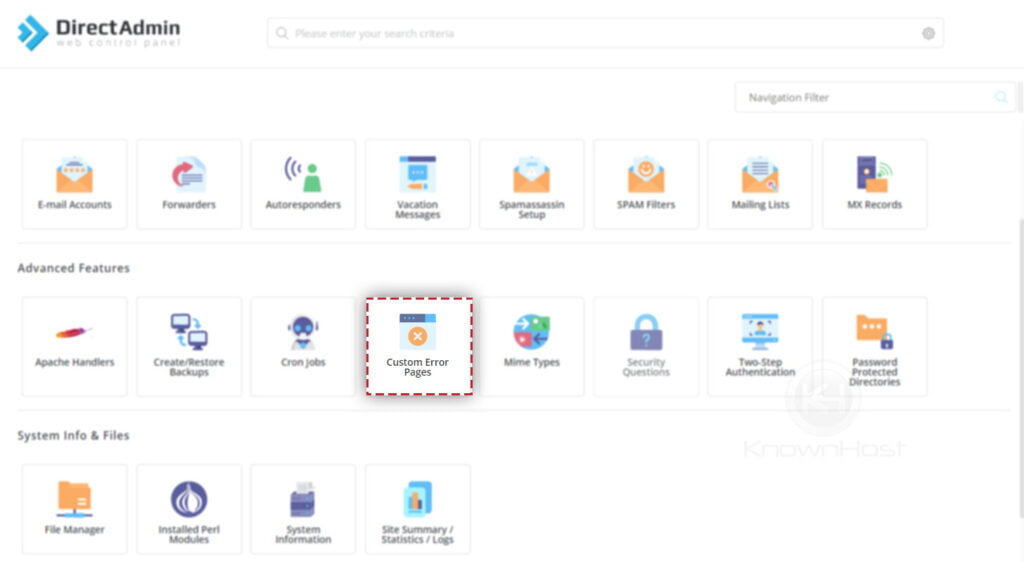This screenshot has height=562, width=1024.
Task: Open the Autoresponders icon
Action: tap(303, 183)
